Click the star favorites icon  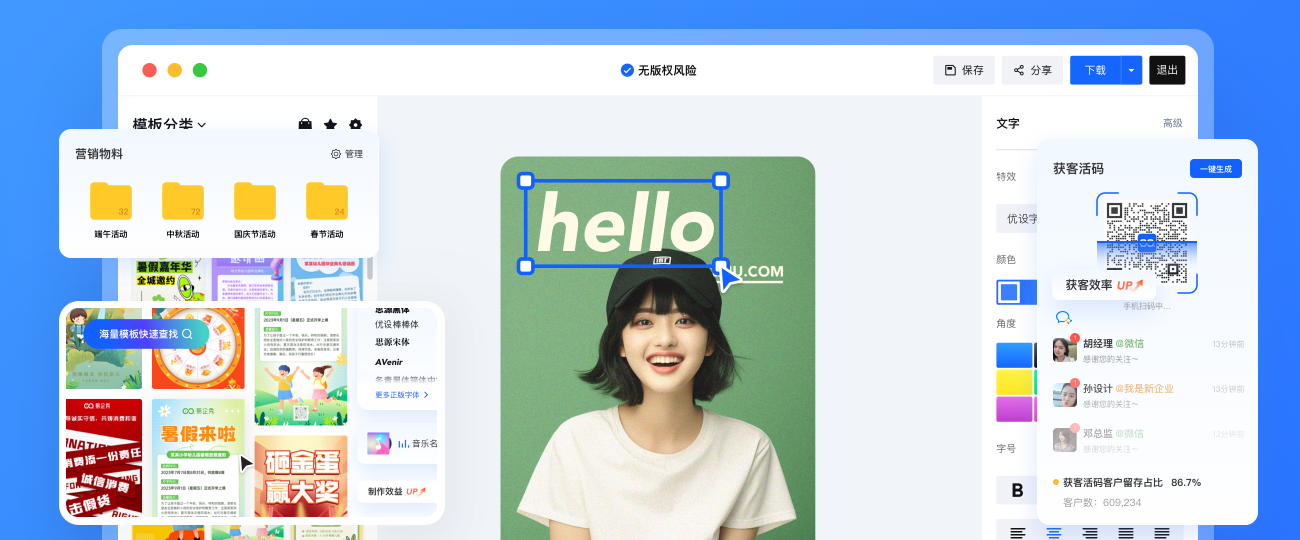point(330,125)
